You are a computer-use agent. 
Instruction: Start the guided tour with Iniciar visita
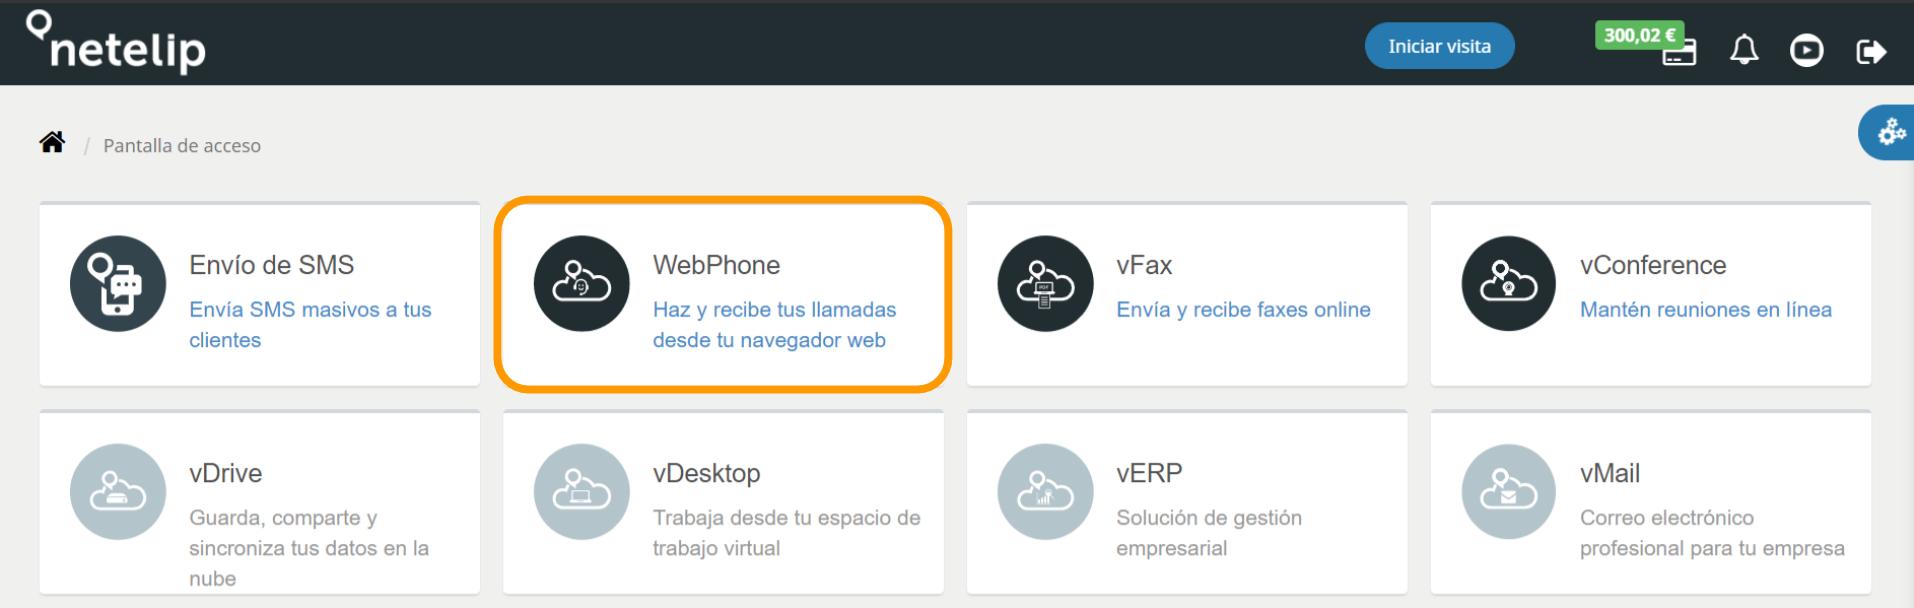(1439, 46)
